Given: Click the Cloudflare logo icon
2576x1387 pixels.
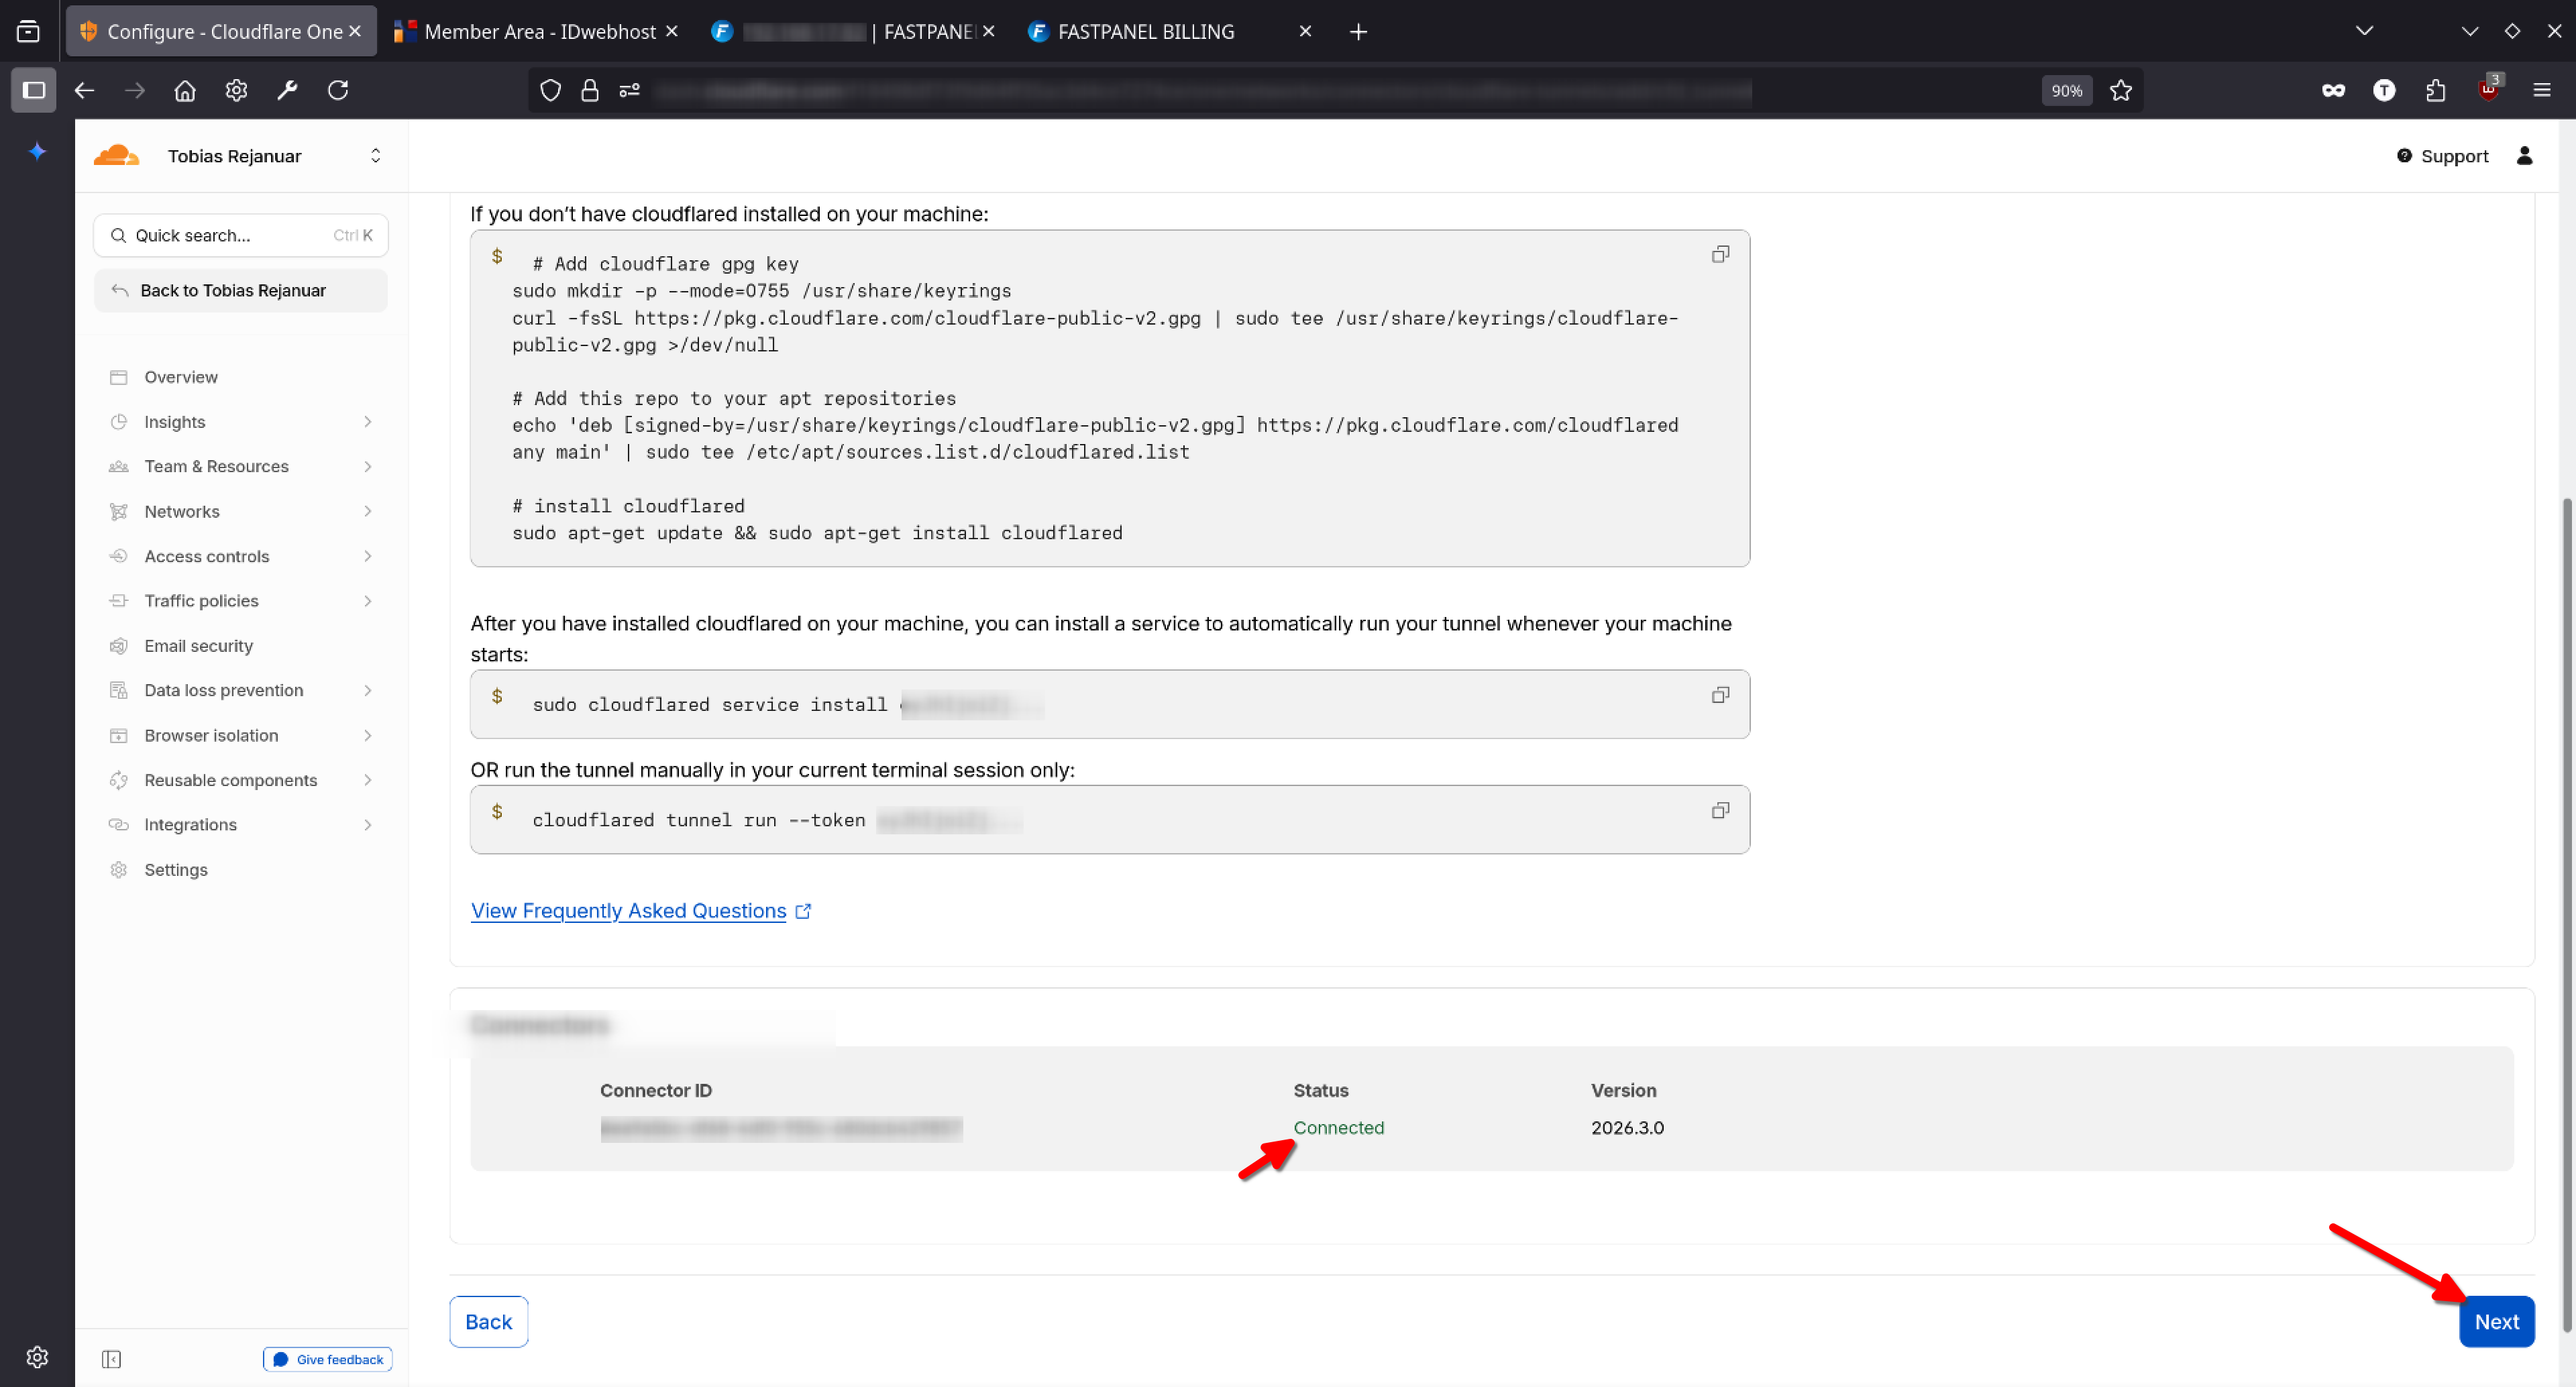Looking at the screenshot, I should tap(117, 156).
